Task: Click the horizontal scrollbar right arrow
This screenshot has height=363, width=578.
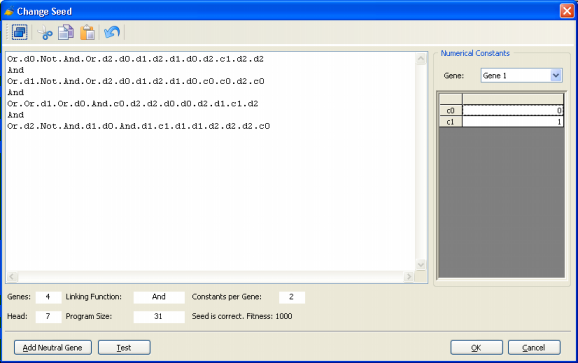Action: pos(408,276)
